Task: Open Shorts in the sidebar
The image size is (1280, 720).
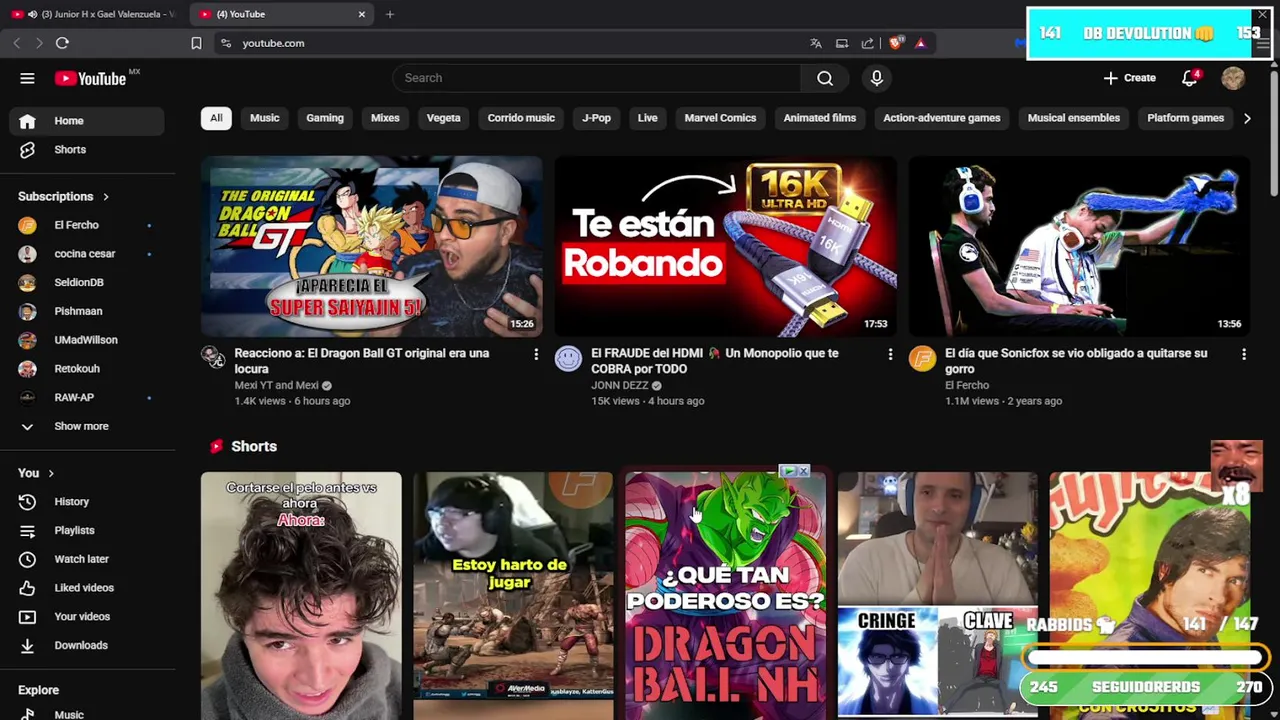Action: [88, 150]
